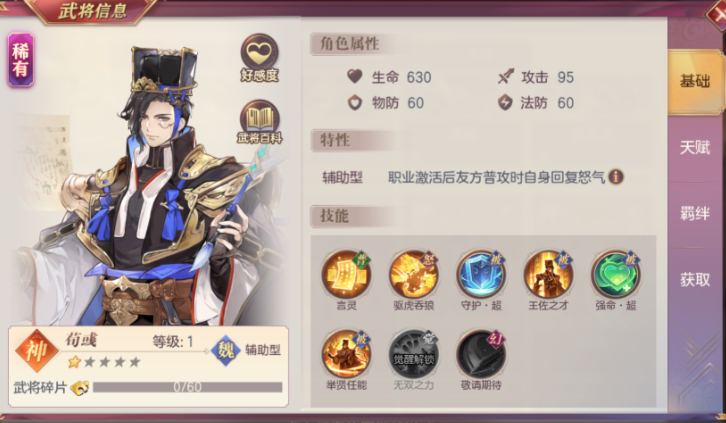Select the 王佐之才 skill icon
The width and height of the screenshot is (726, 423).
point(548,274)
